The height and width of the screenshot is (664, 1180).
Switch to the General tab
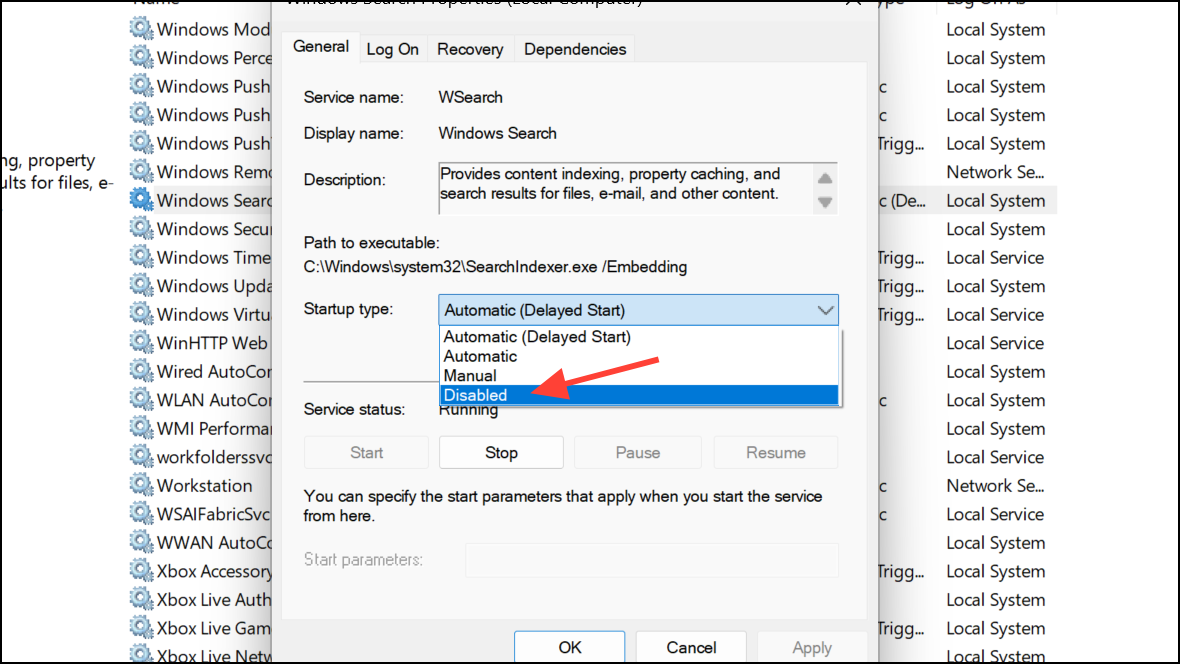321,47
